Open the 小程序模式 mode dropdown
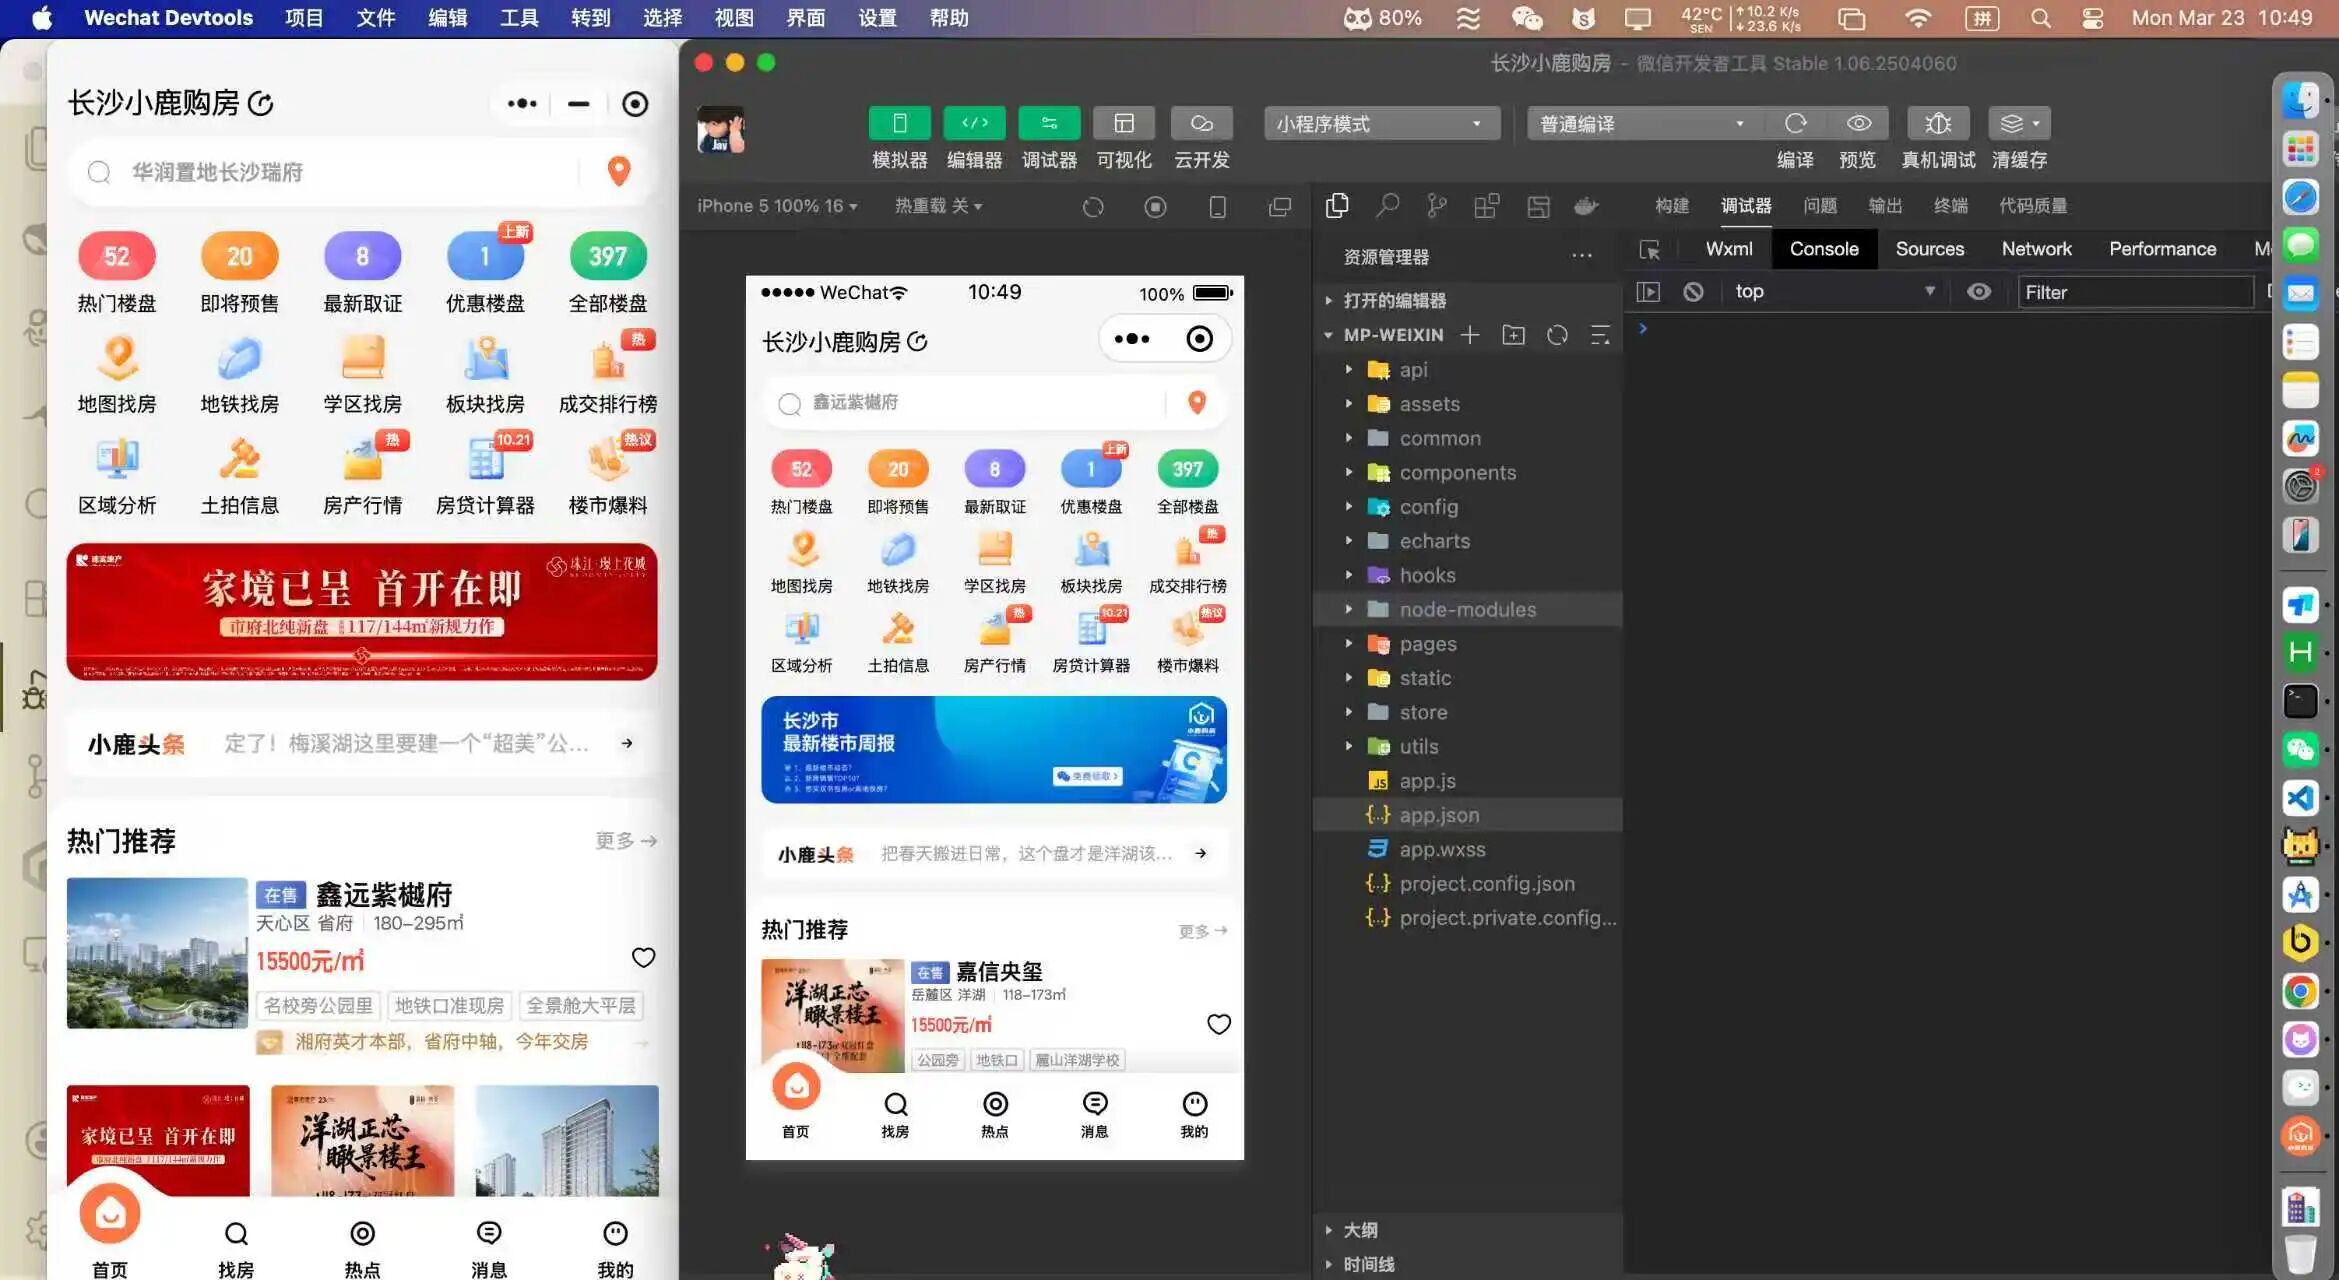The height and width of the screenshot is (1280, 2339). coord(1380,124)
